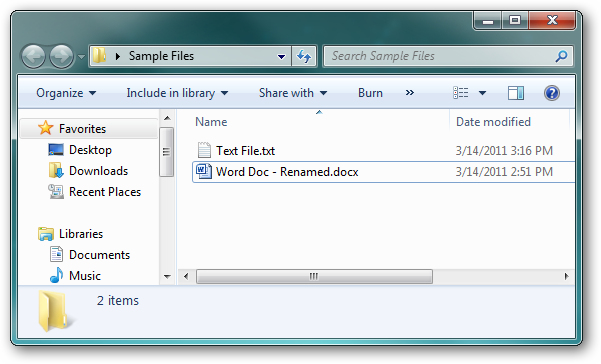Click the Documents library icon
The image size is (601, 364).
(x=56, y=254)
